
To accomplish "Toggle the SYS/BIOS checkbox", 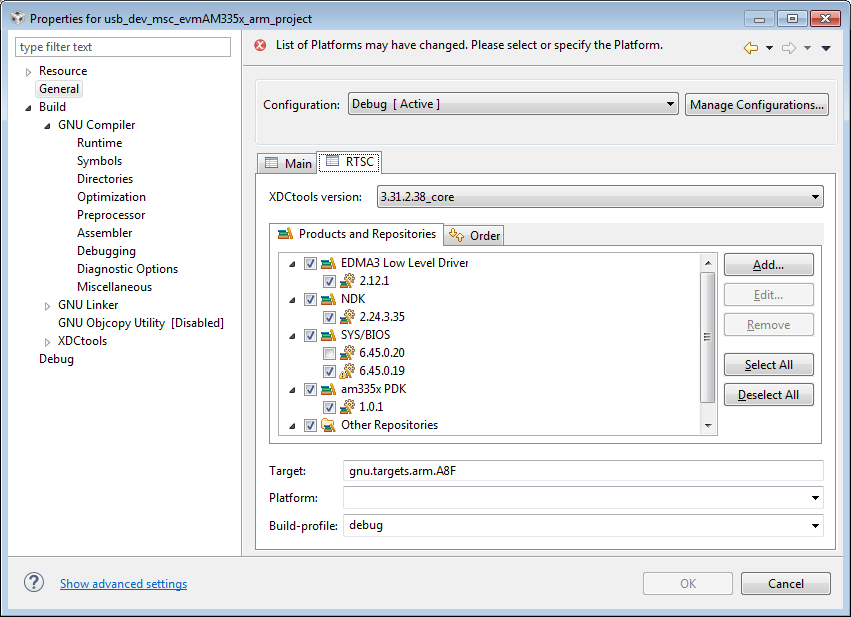I will [x=310, y=335].
